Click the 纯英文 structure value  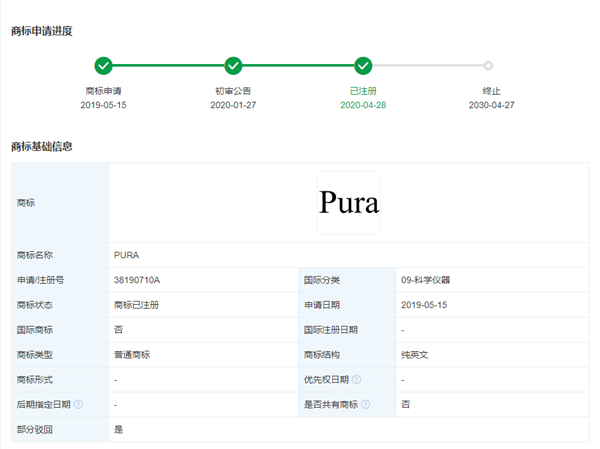(414, 355)
